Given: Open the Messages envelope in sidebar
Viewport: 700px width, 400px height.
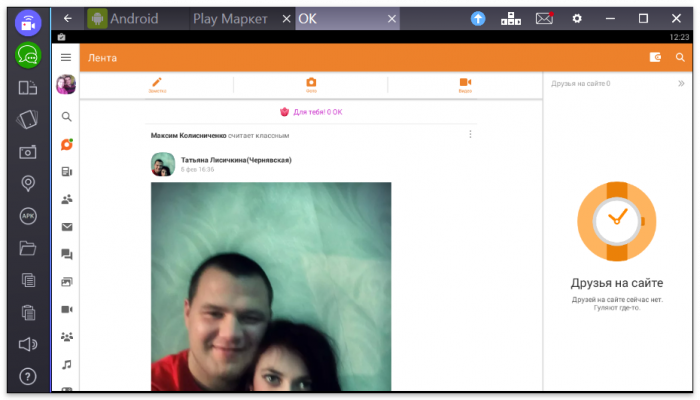Looking at the screenshot, I should pyautogui.click(x=67, y=227).
